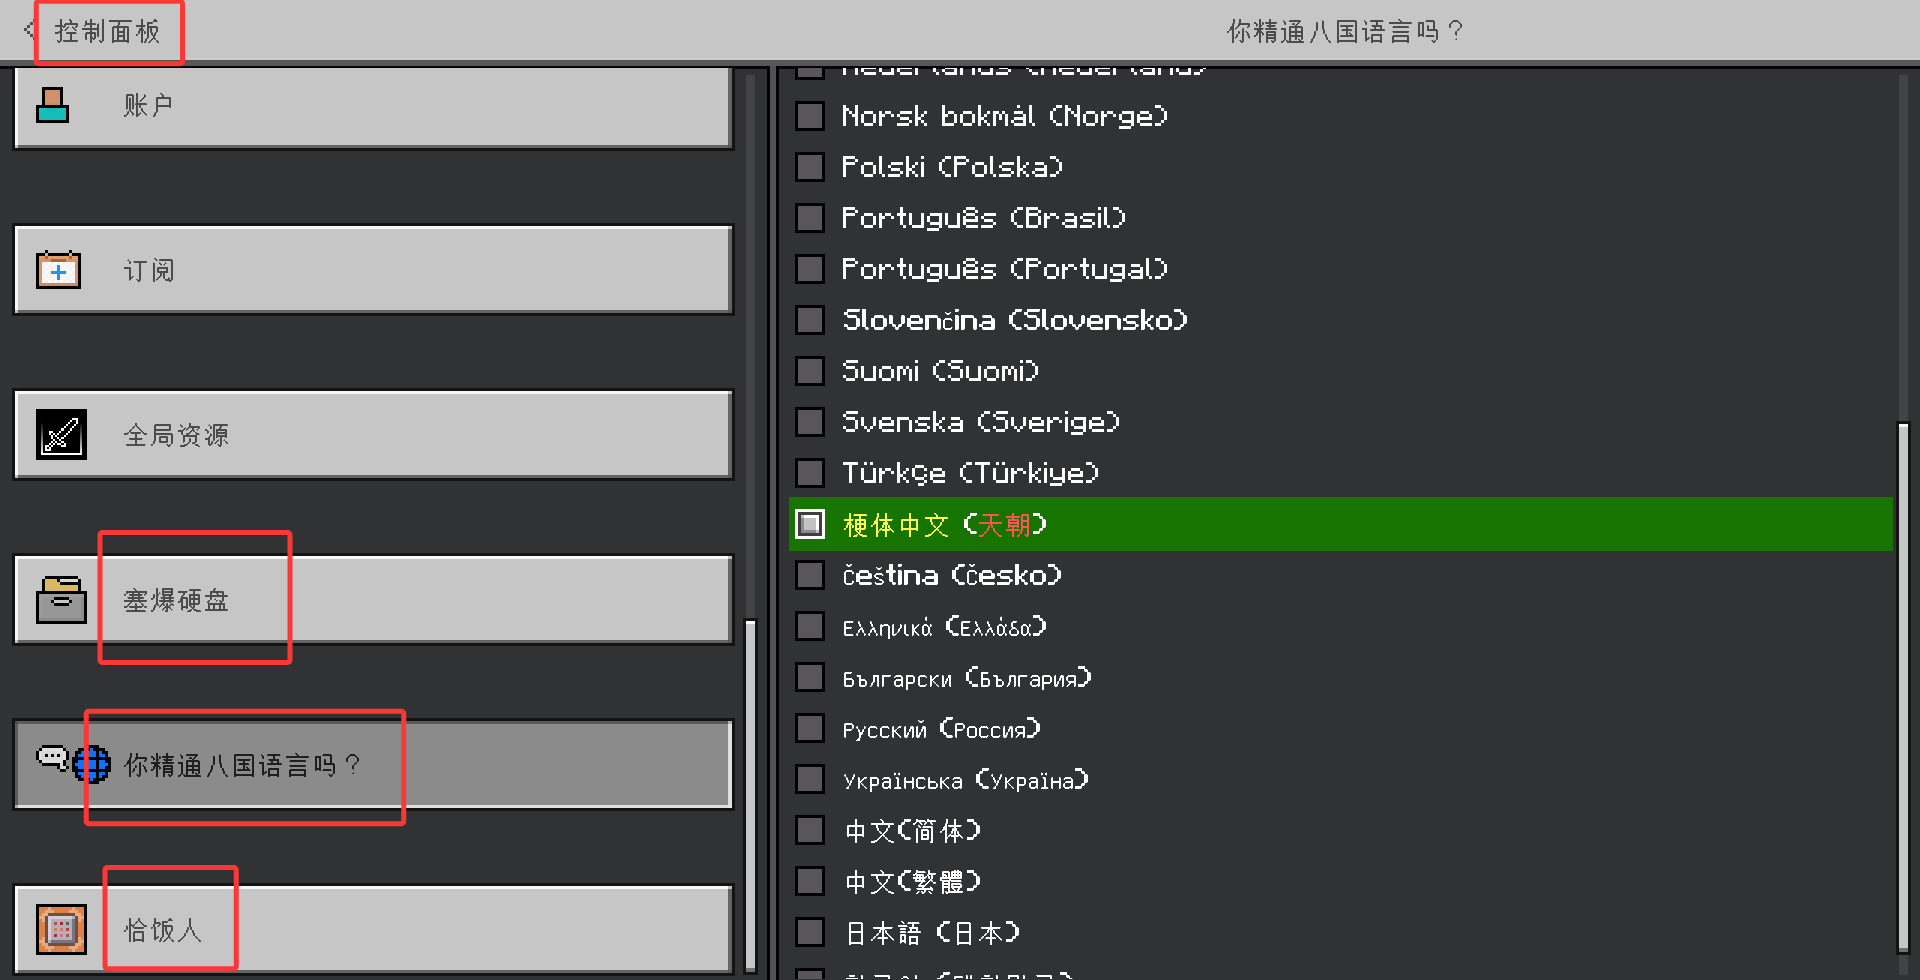
Task: Choose 中文(简体) language
Action: [x=912, y=831]
